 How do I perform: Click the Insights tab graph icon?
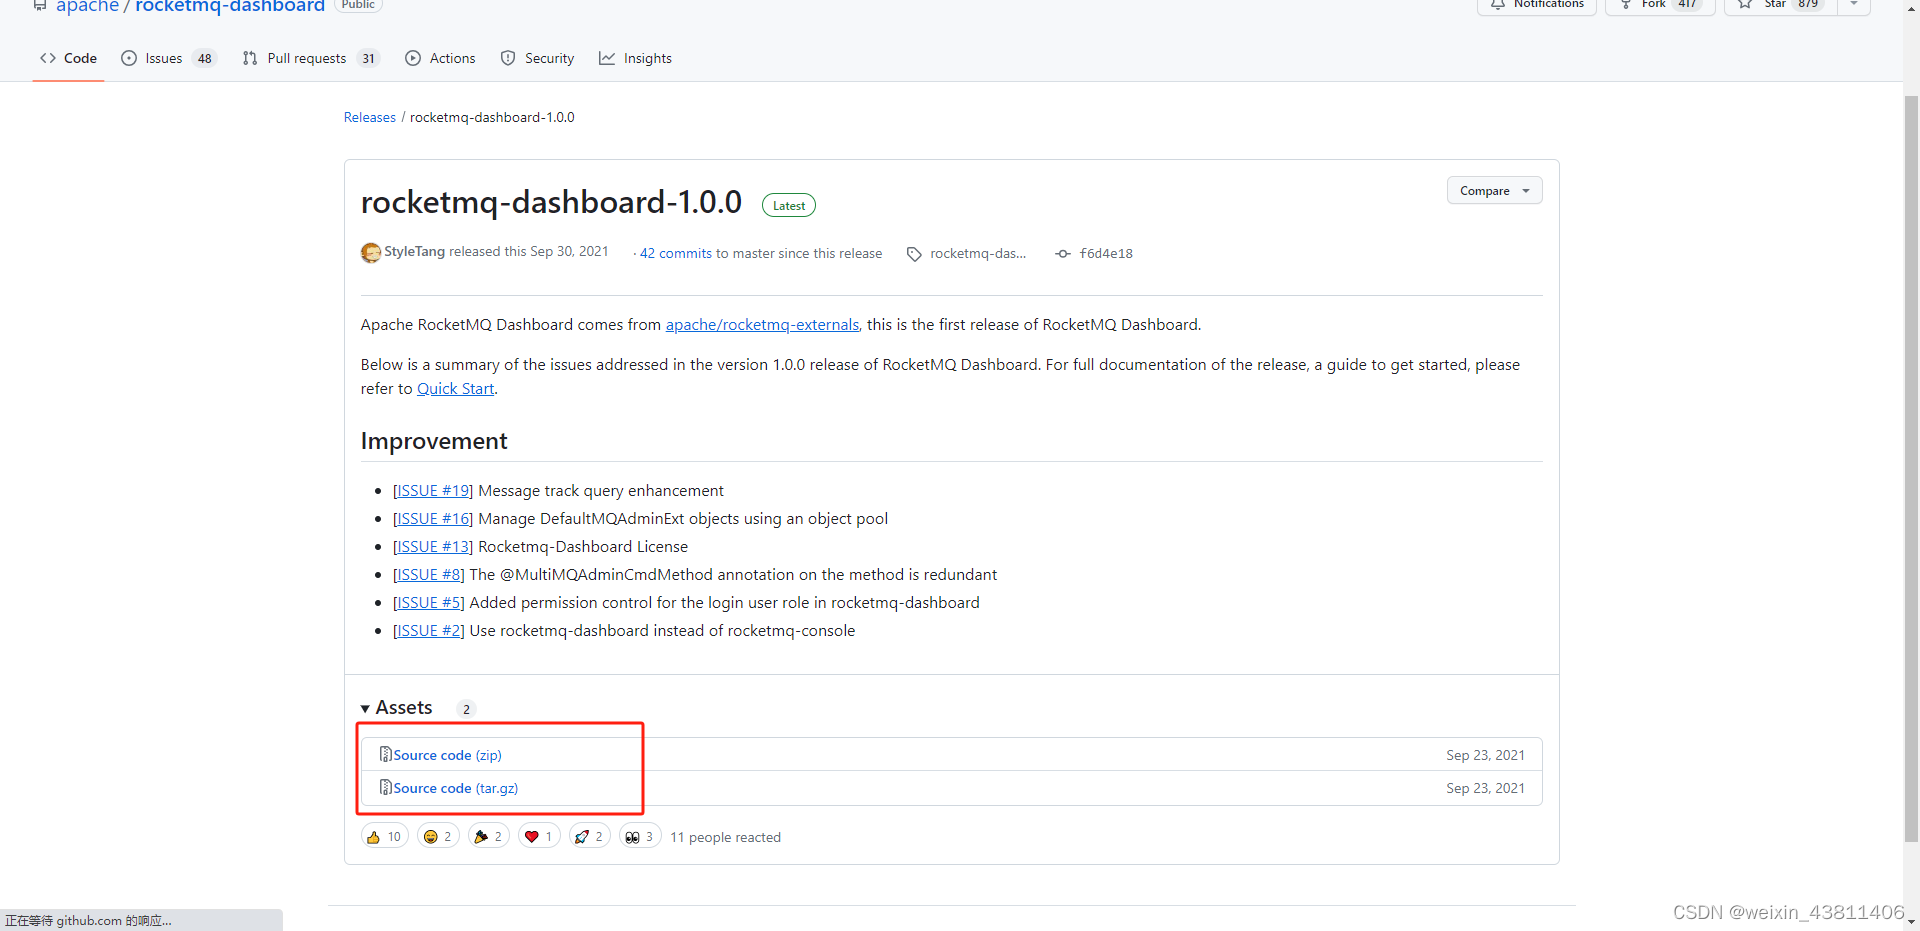[x=607, y=58]
